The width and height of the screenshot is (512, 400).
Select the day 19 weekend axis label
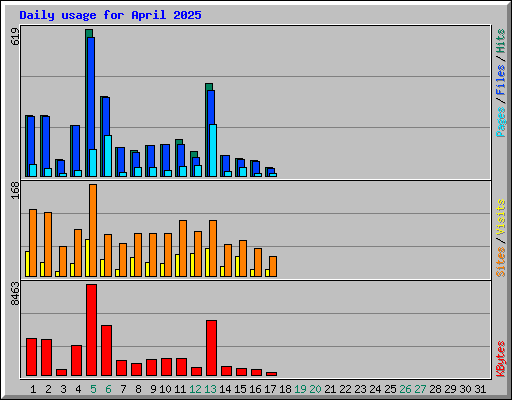[300, 389]
